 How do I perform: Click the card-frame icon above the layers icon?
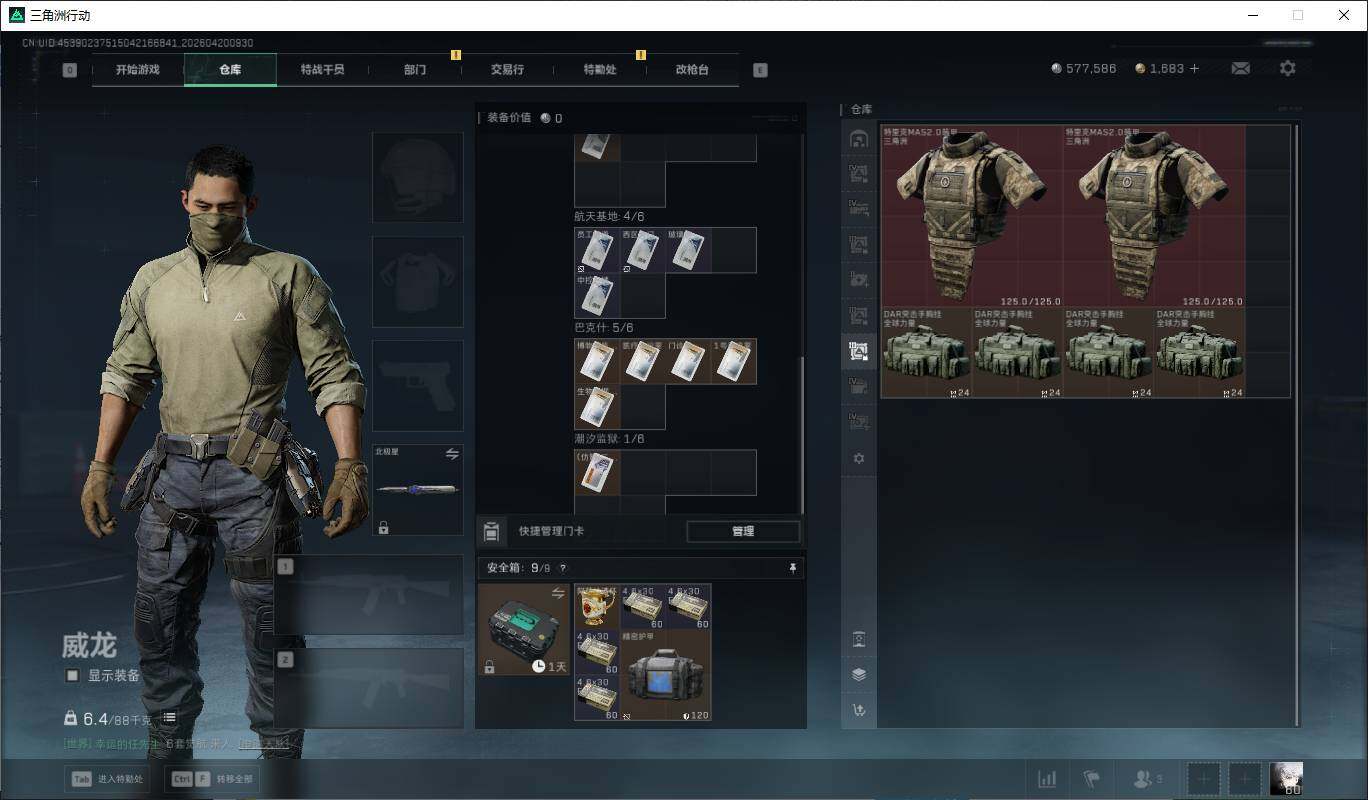(858, 639)
